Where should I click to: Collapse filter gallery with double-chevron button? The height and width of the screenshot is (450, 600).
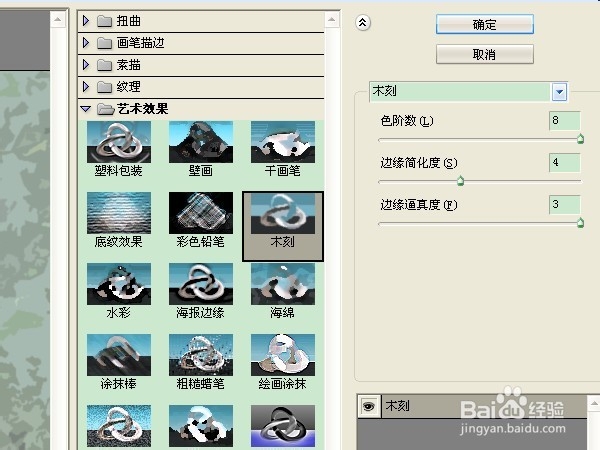coord(362,23)
